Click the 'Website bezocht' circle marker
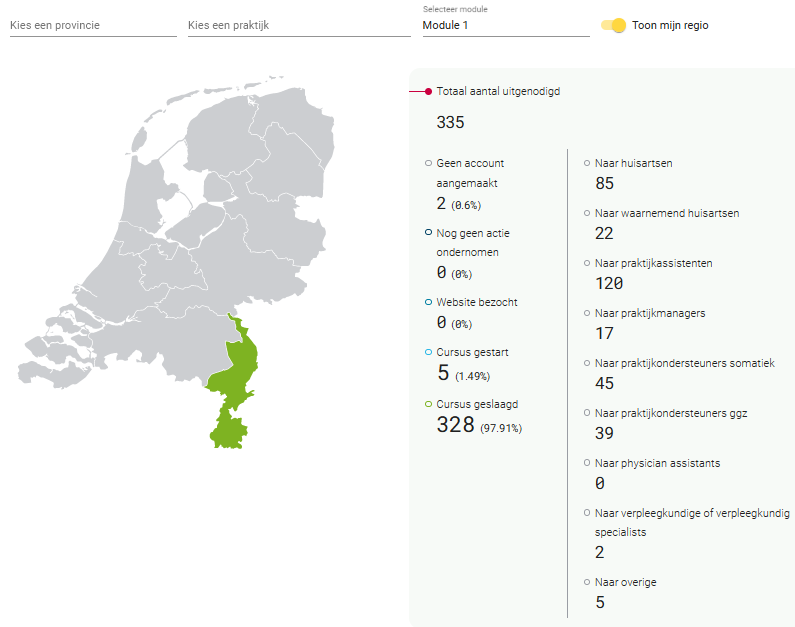 (428, 302)
